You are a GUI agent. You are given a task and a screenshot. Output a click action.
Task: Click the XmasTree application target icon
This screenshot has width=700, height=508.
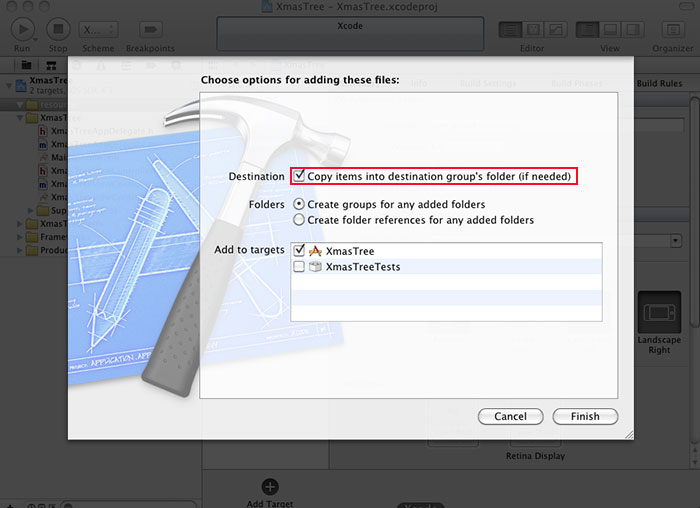(315, 251)
